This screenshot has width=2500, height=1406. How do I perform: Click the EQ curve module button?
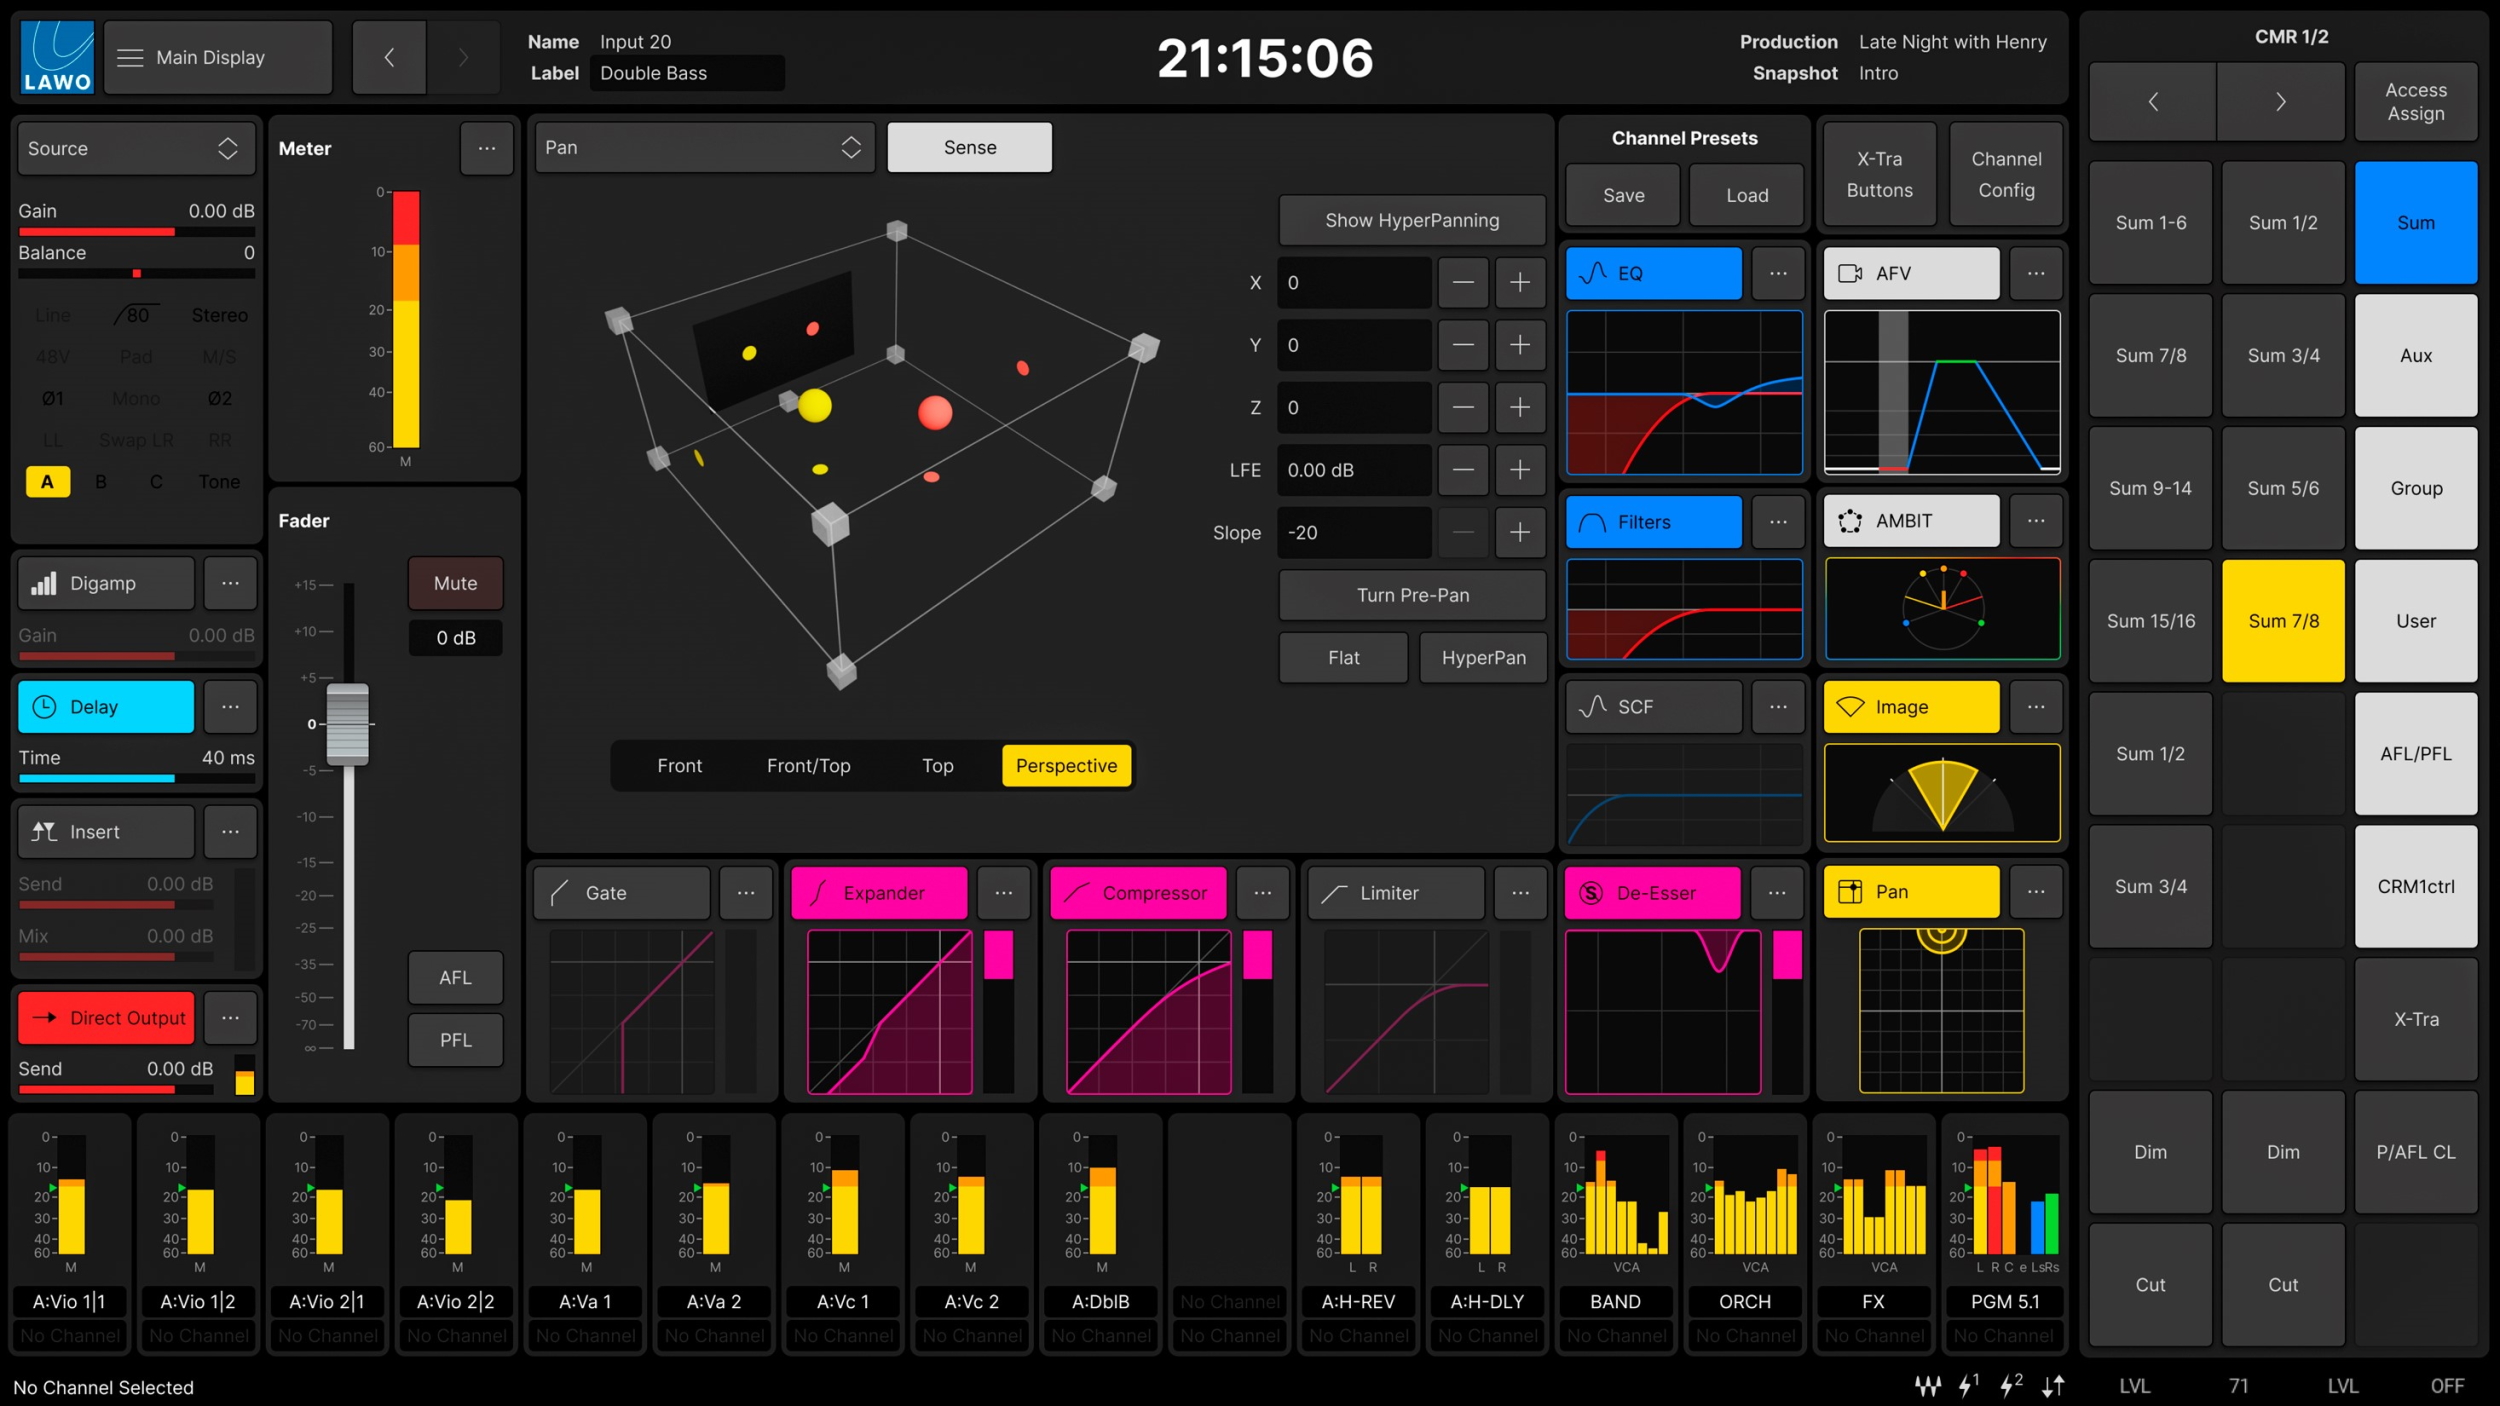pyautogui.click(x=1652, y=273)
